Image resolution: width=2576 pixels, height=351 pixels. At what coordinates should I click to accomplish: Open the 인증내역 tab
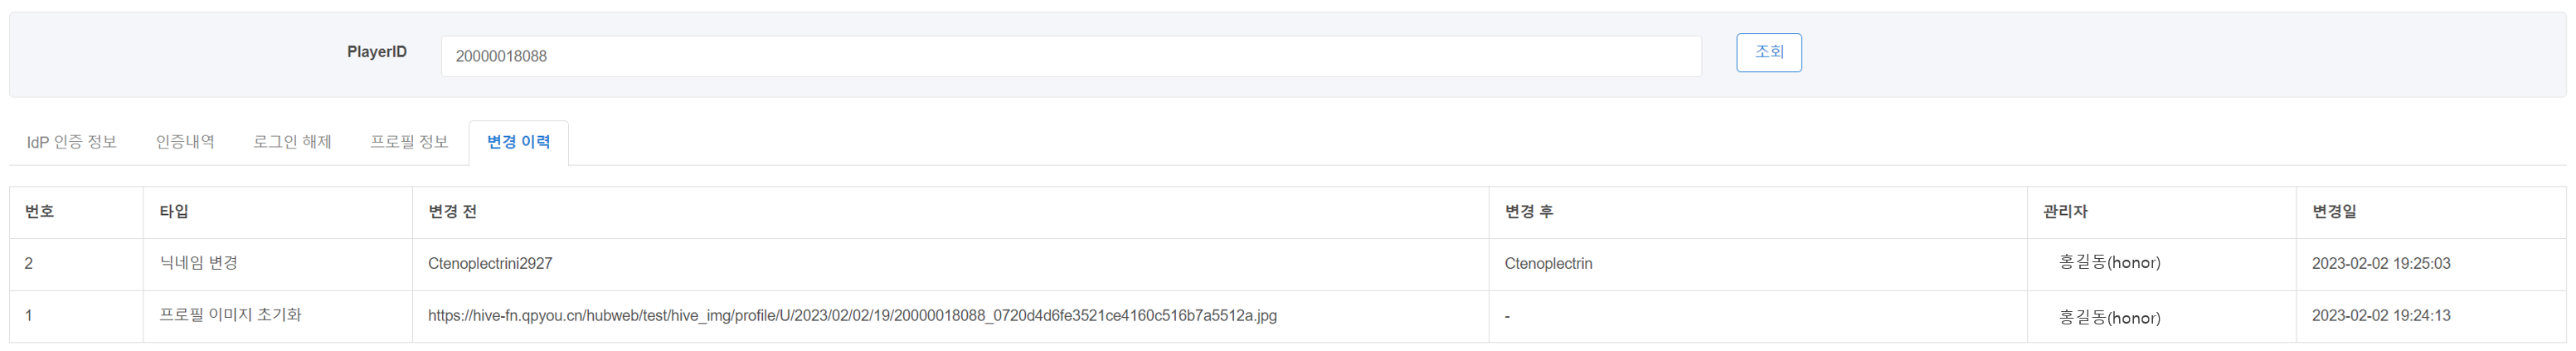click(x=185, y=142)
